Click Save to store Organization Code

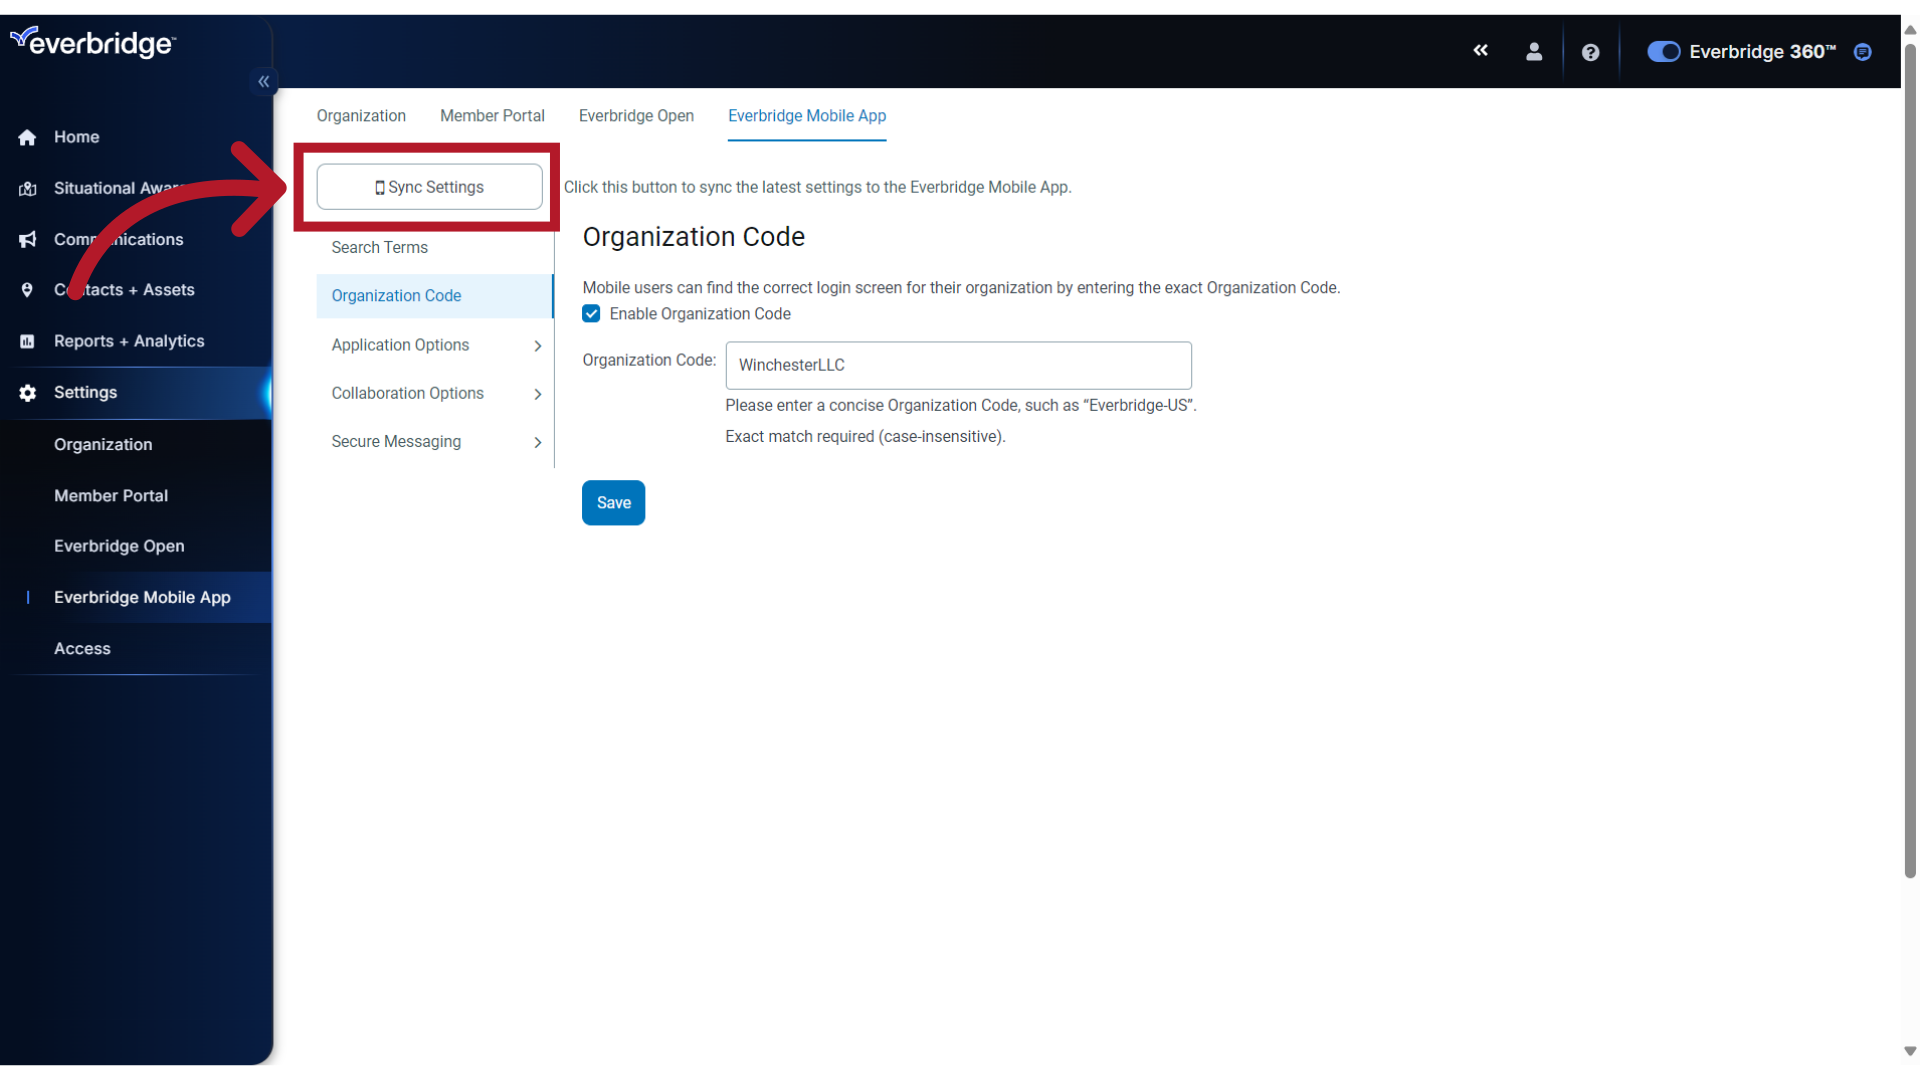(x=613, y=501)
